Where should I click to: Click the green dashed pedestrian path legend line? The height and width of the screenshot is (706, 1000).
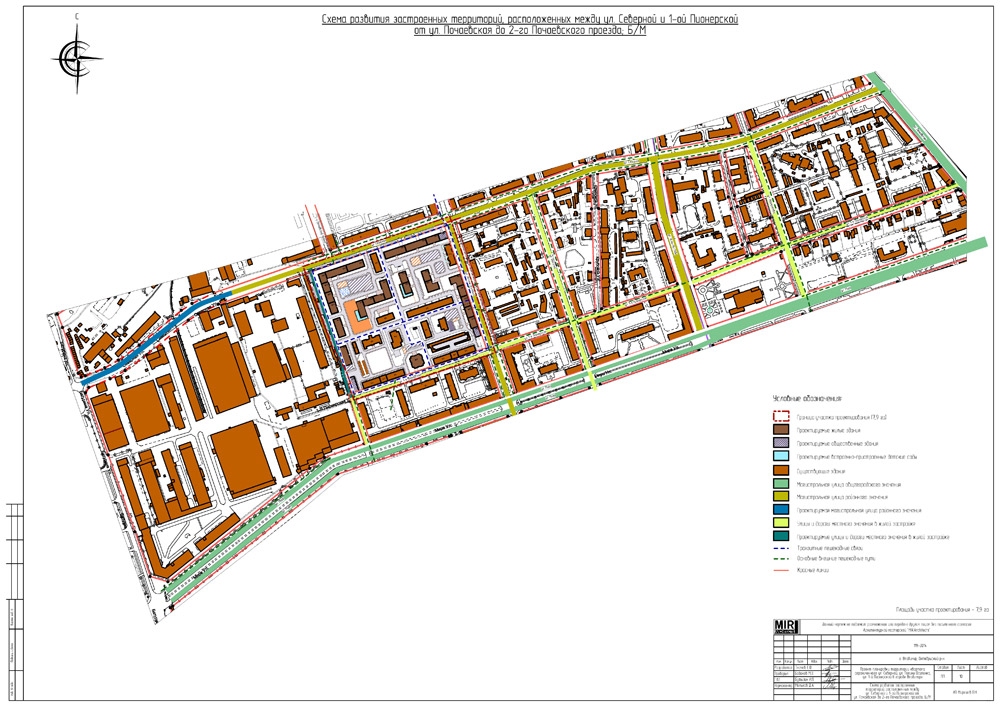point(783,558)
